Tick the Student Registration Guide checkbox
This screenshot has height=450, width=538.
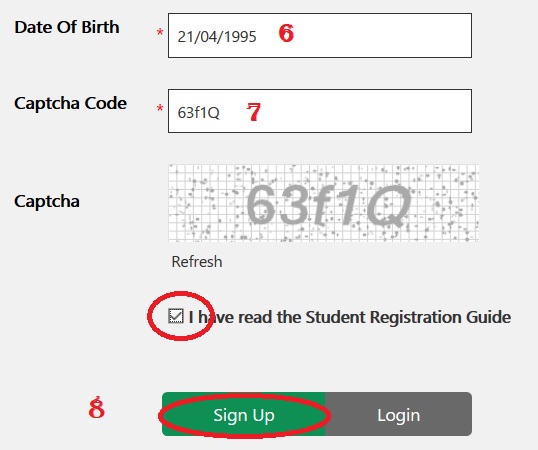(176, 316)
